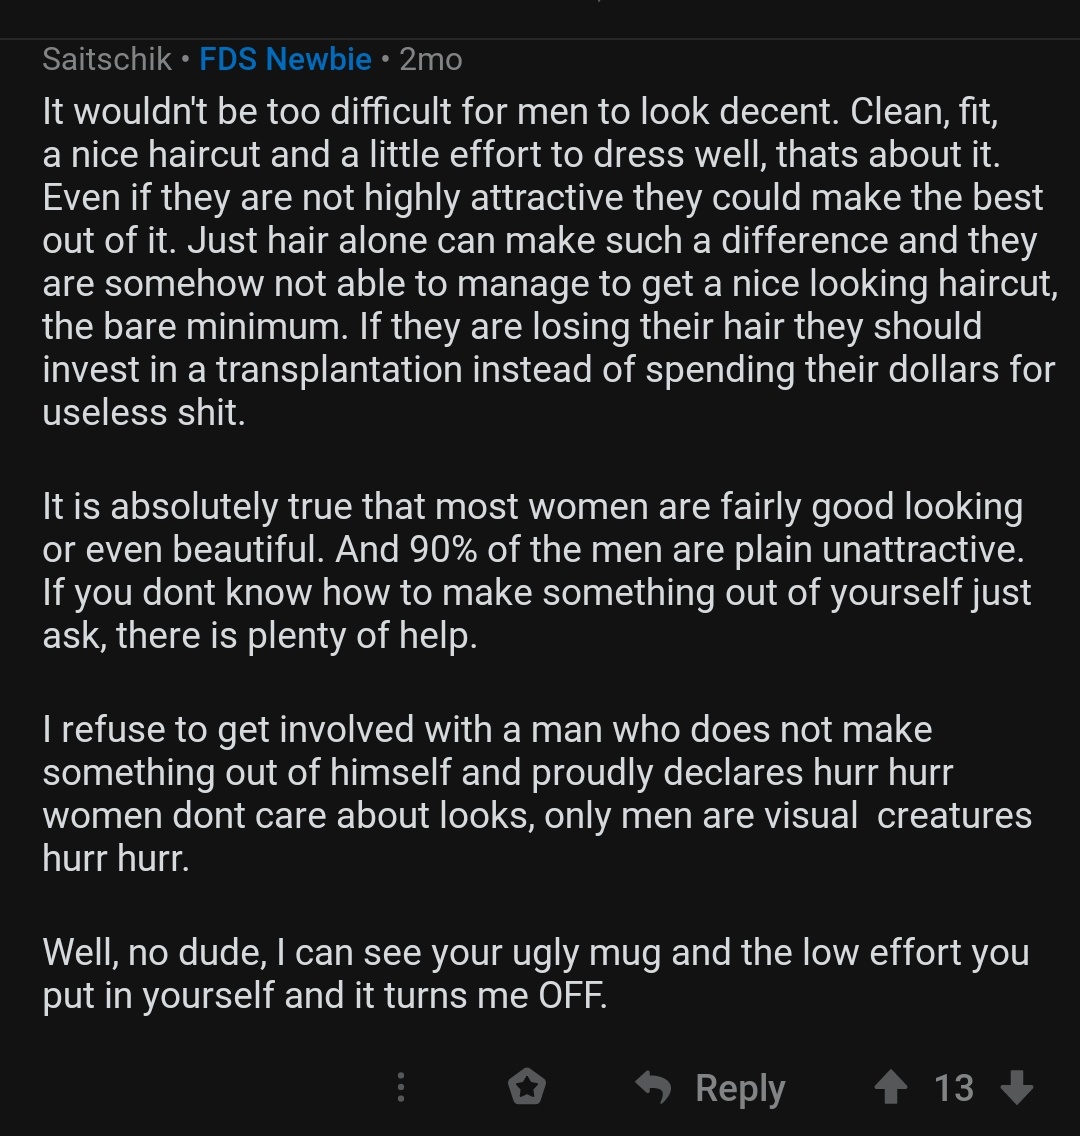
Task: Tap the paragraph starting 'It is absolutely true'
Action: coord(536,570)
